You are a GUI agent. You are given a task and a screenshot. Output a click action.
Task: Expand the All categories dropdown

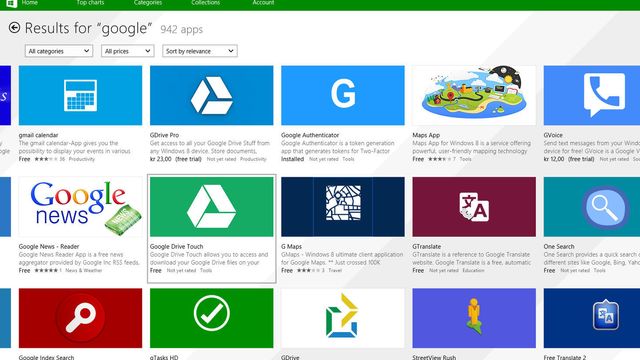[x=59, y=51]
